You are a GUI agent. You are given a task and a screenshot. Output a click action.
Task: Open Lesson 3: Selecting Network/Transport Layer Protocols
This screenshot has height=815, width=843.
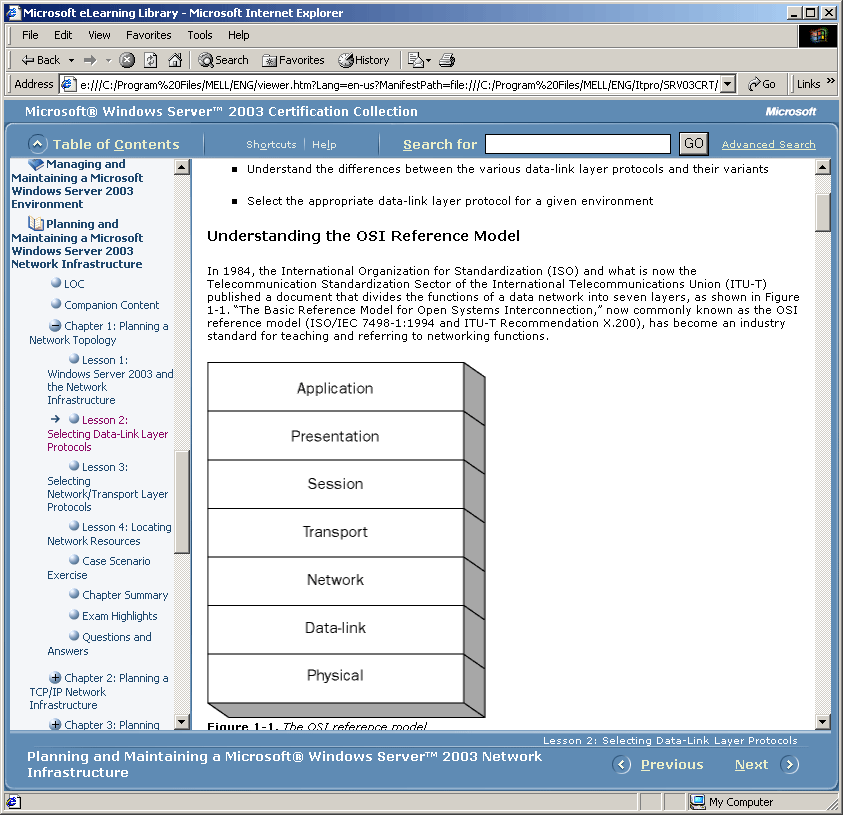(x=108, y=487)
